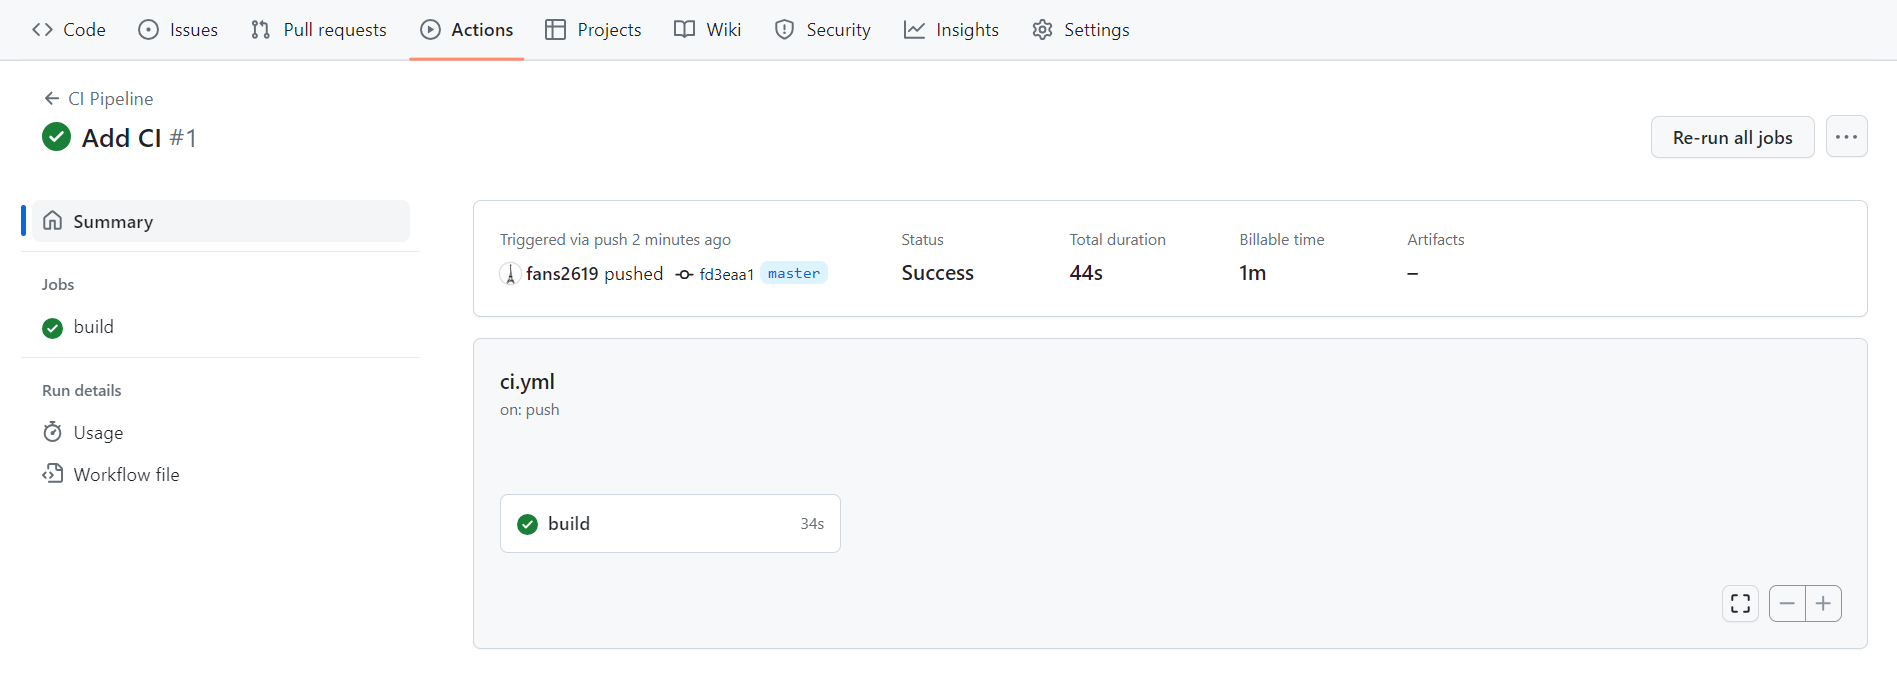Screen dimensions: 1897x673
Task: Navigate to the Security tab
Action: (x=823, y=30)
